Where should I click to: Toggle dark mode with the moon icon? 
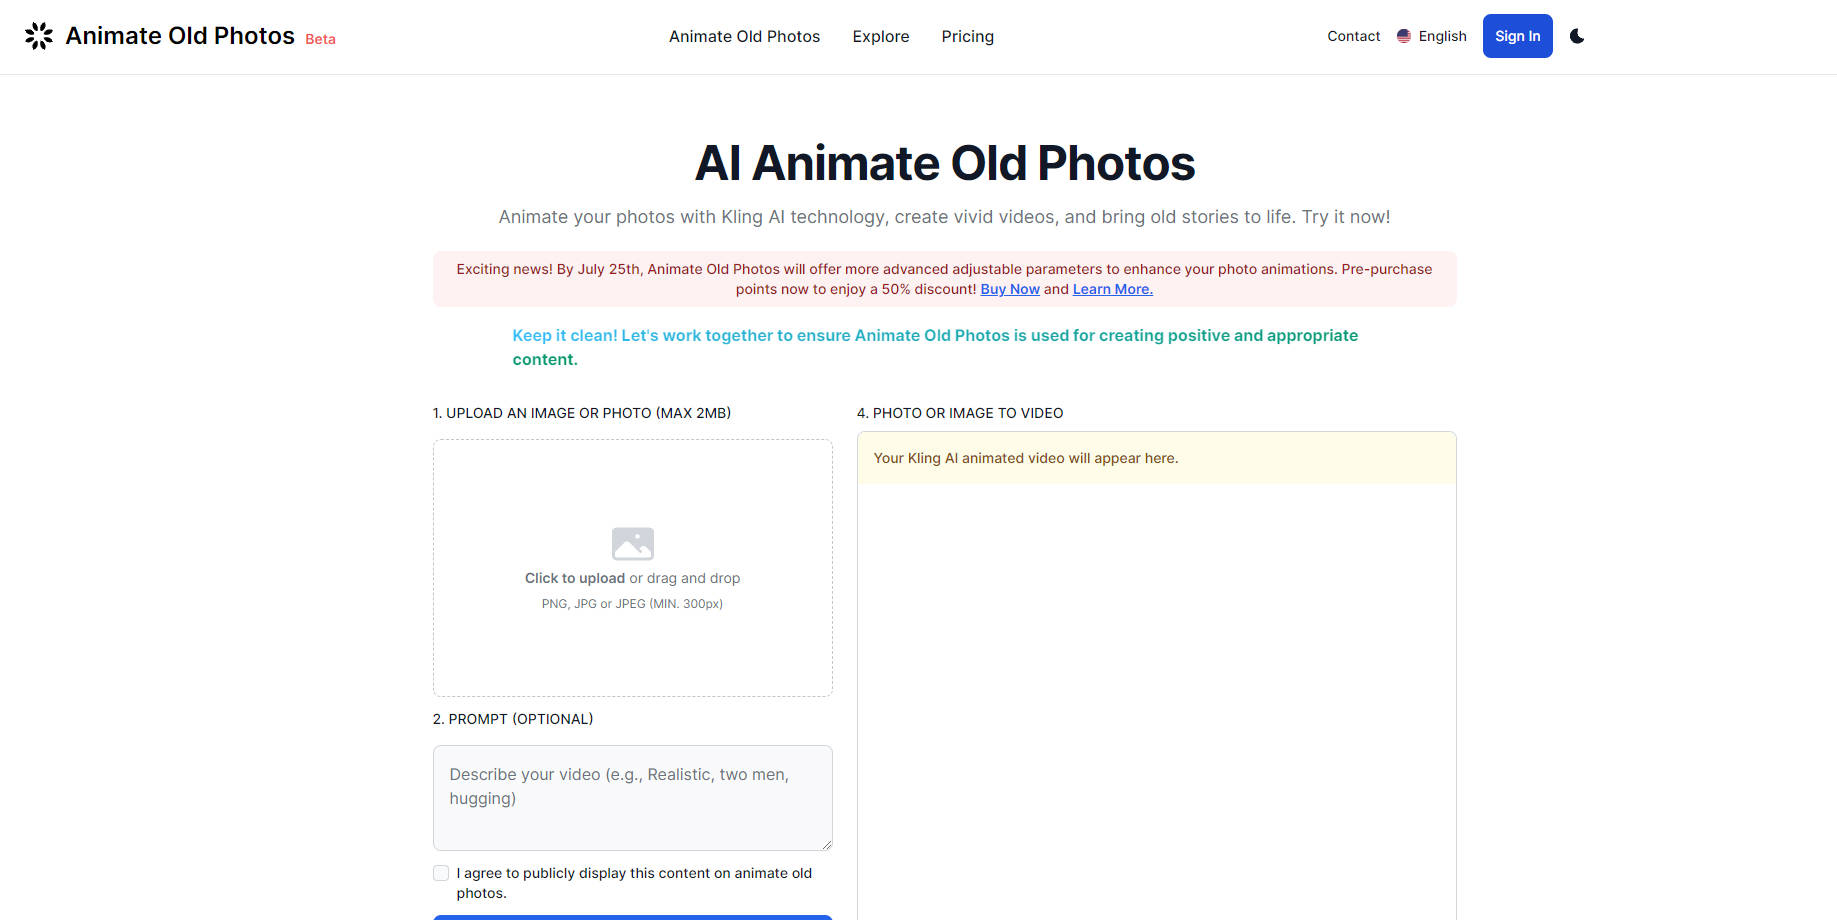[x=1577, y=36]
